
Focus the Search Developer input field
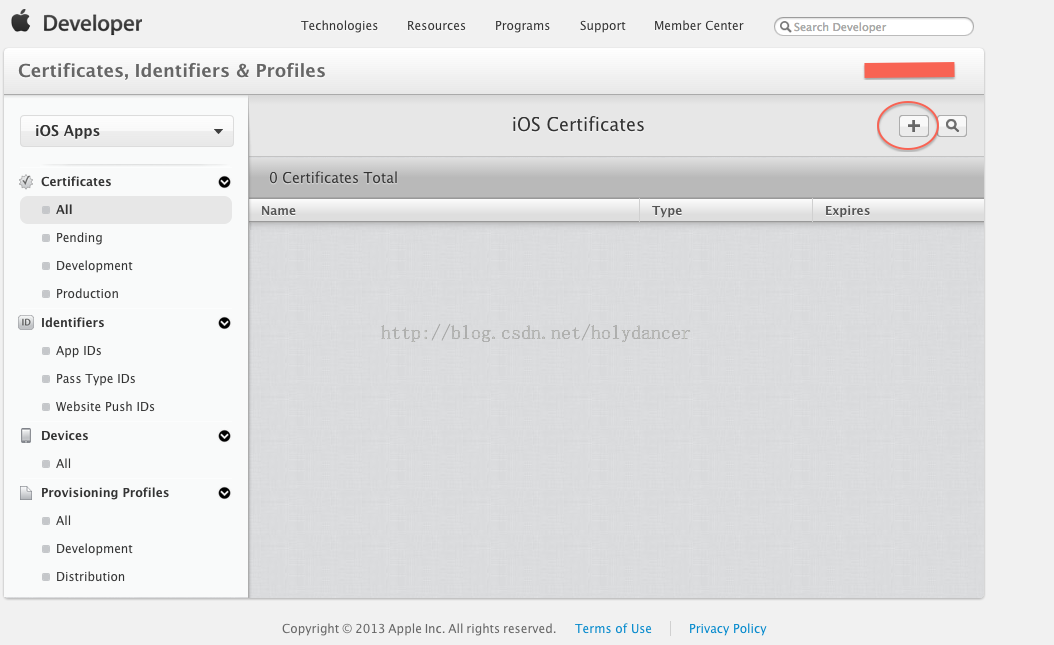click(874, 27)
